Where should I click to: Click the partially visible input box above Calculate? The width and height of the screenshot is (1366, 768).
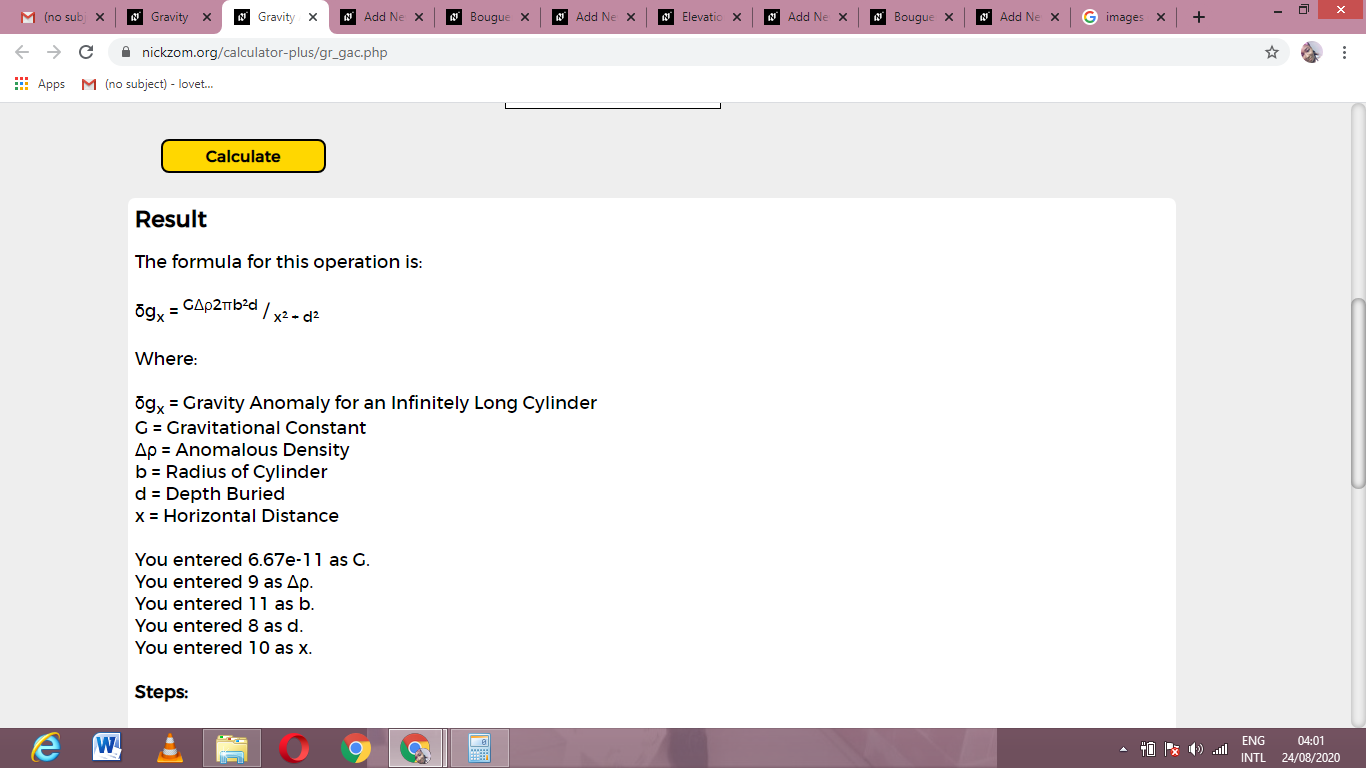(x=612, y=104)
